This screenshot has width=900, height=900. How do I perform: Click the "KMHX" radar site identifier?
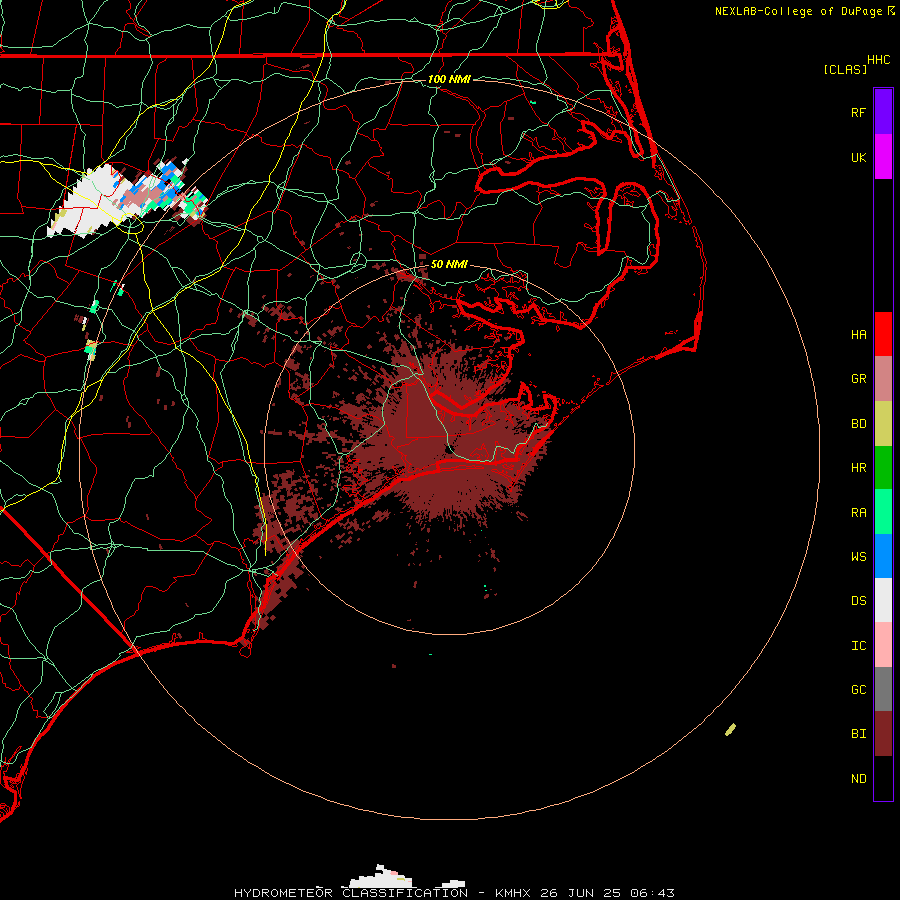[x=513, y=893]
